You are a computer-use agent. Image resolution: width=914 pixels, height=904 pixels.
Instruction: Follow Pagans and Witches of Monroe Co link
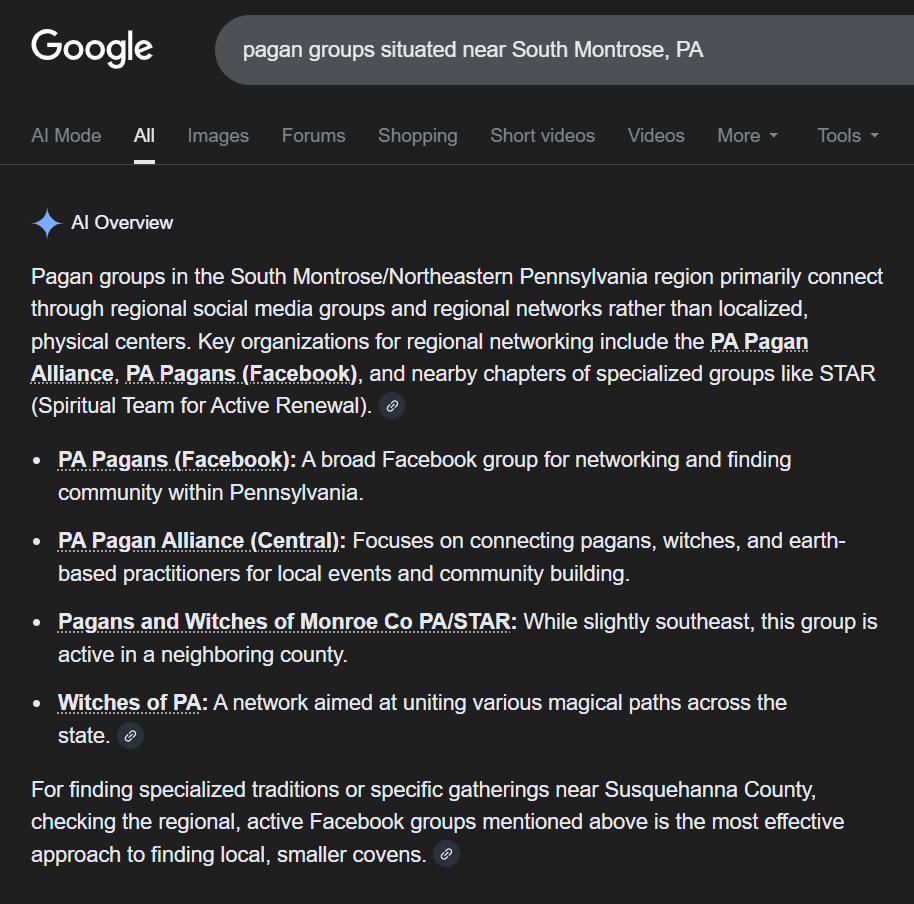tap(285, 622)
